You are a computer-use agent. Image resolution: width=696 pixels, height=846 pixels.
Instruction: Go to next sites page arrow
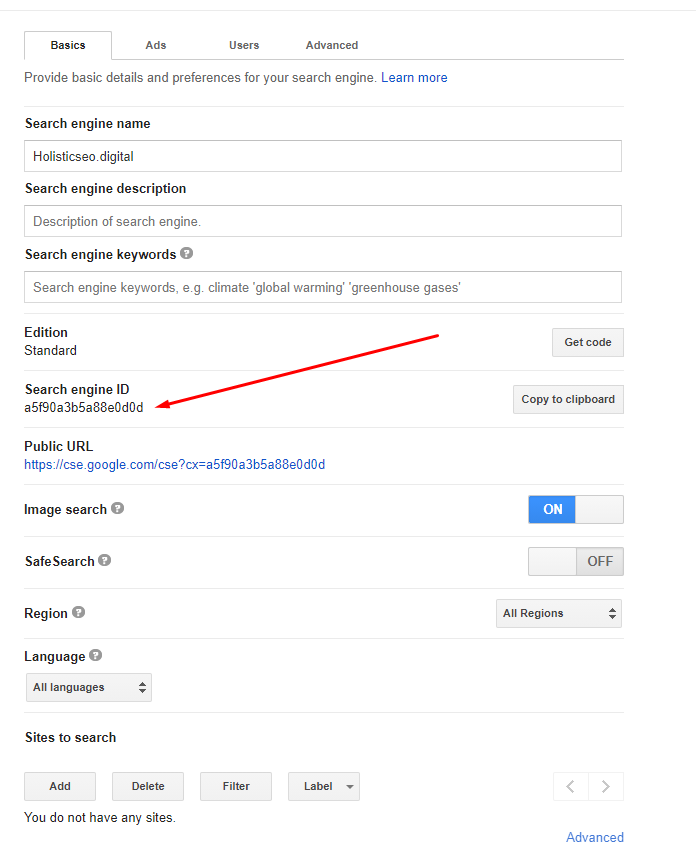[x=606, y=786]
